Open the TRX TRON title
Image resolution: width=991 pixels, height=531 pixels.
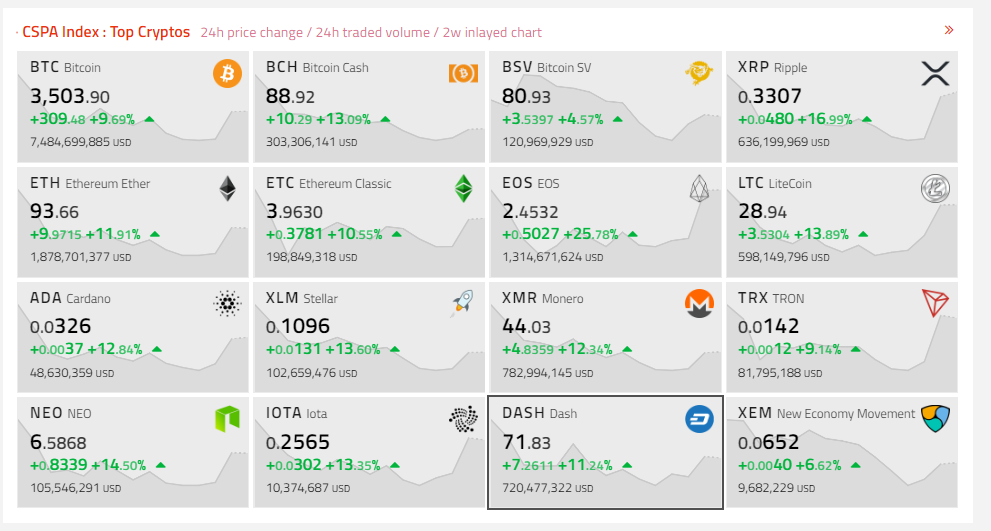coord(771,298)
